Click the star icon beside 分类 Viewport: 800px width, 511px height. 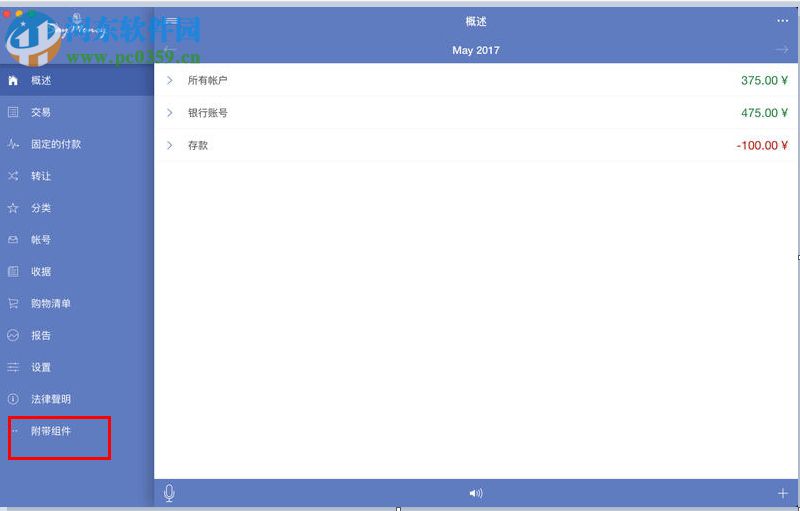tap(13, 208)
